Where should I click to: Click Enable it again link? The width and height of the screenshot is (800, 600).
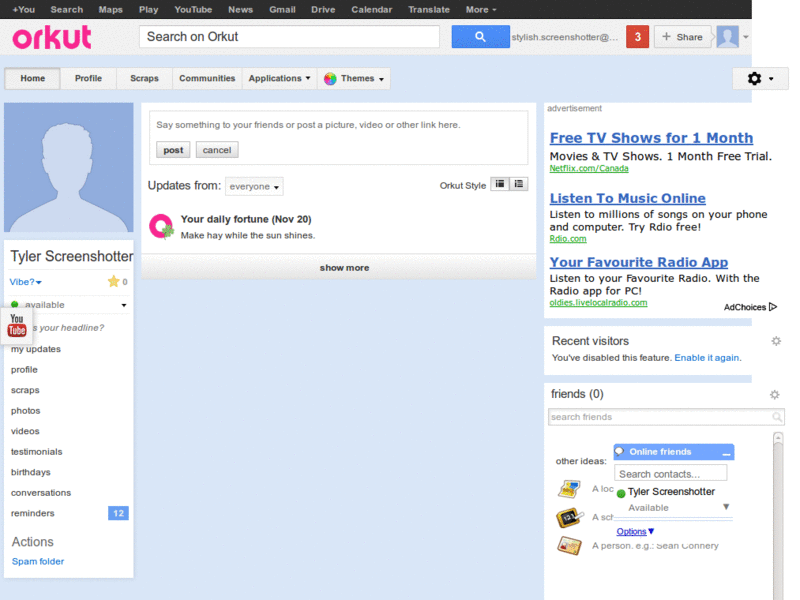click(x=707, y=358)
